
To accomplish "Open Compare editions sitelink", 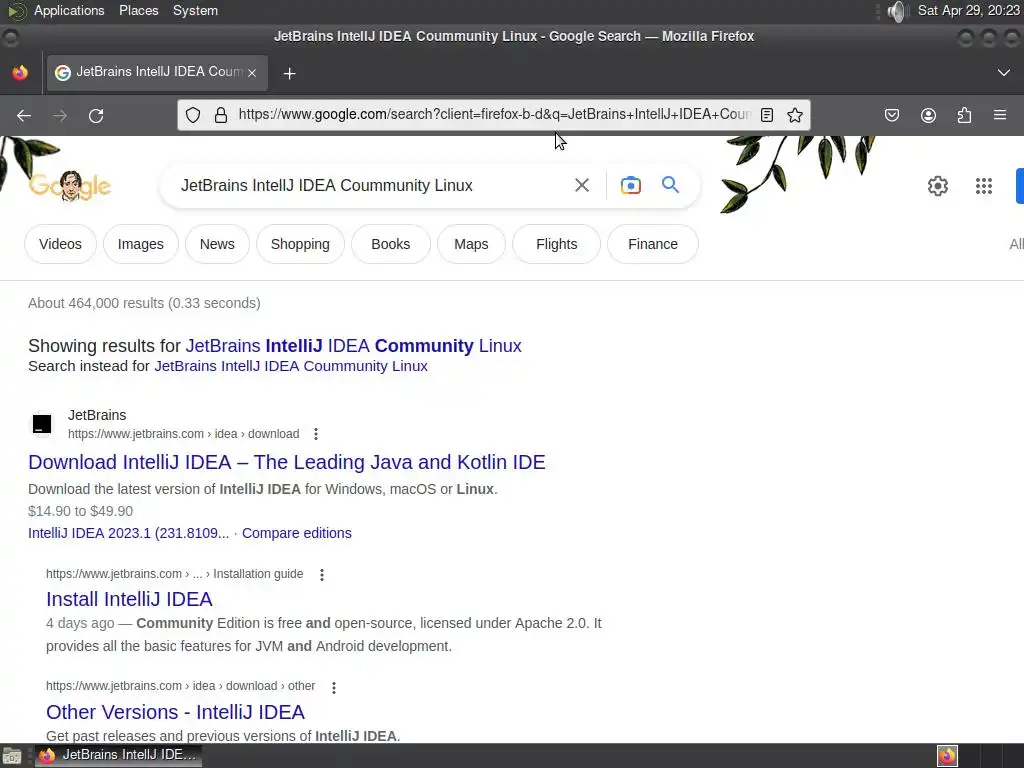I will point(296,534).
